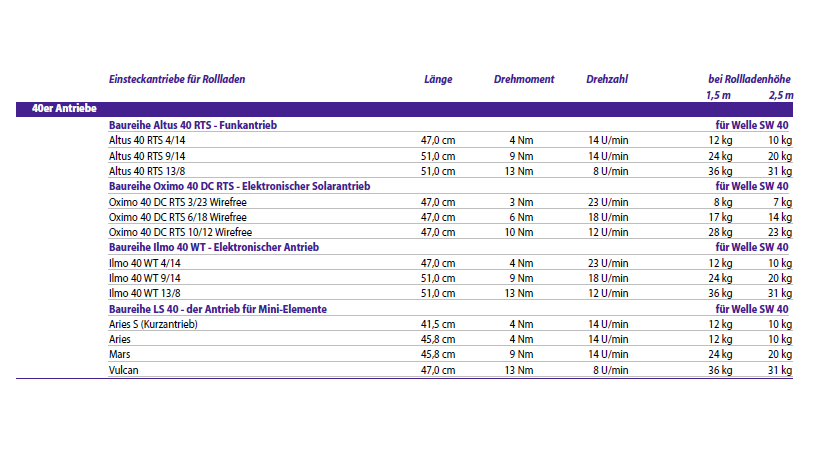Screen dimensions: 826x450
Task: Click 'für Welle SW 40' in Ilmo heading row
Action: coord(752,248)
